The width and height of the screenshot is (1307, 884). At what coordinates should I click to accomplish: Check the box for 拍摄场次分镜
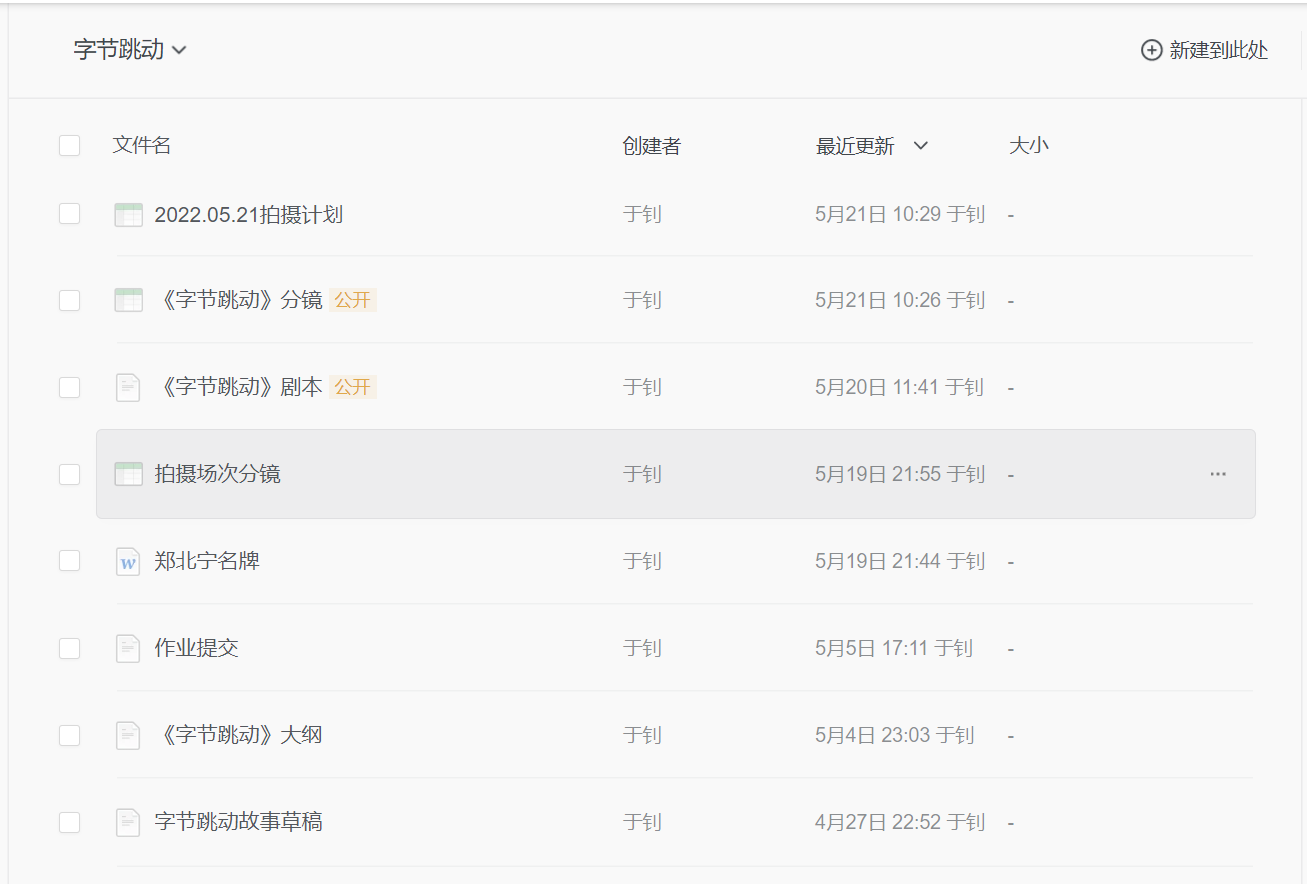tap(69, 474)
